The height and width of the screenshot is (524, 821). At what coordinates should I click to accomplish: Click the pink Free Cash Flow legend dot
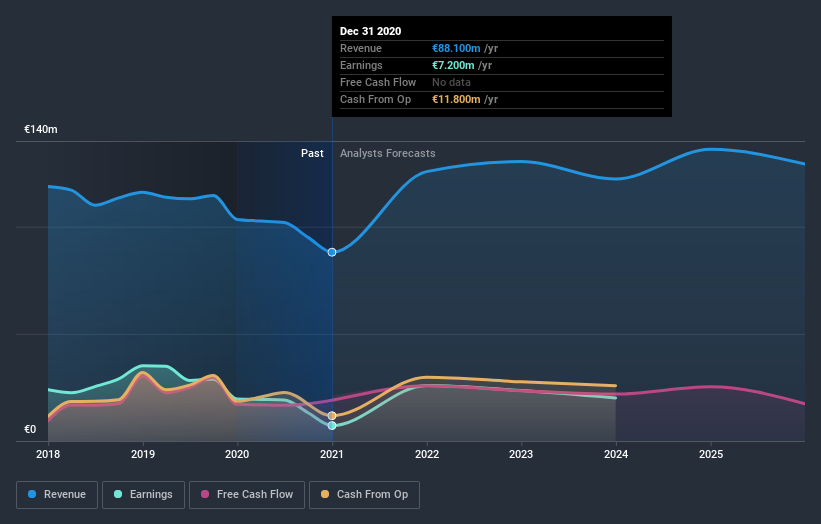click(205, 494)
